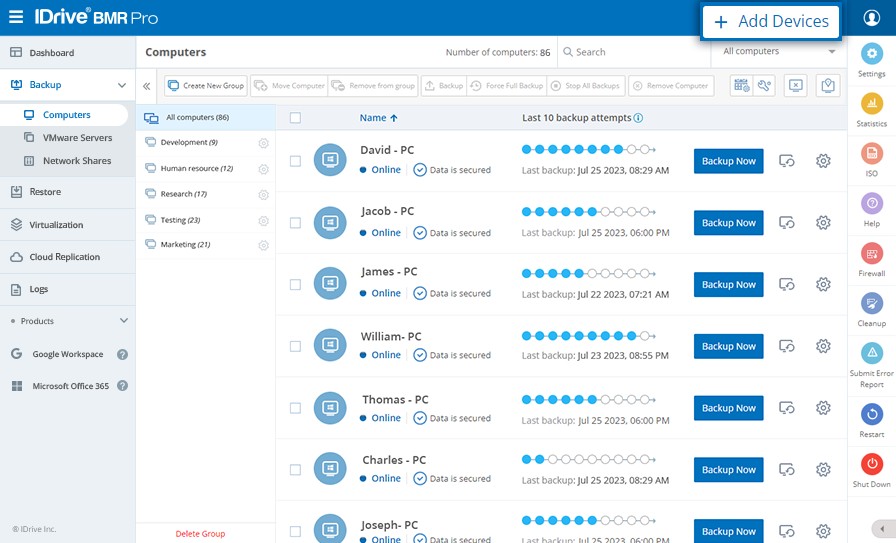
Task: Click the schedule calendar toolbar icon
Action: (x=742, y=86)
